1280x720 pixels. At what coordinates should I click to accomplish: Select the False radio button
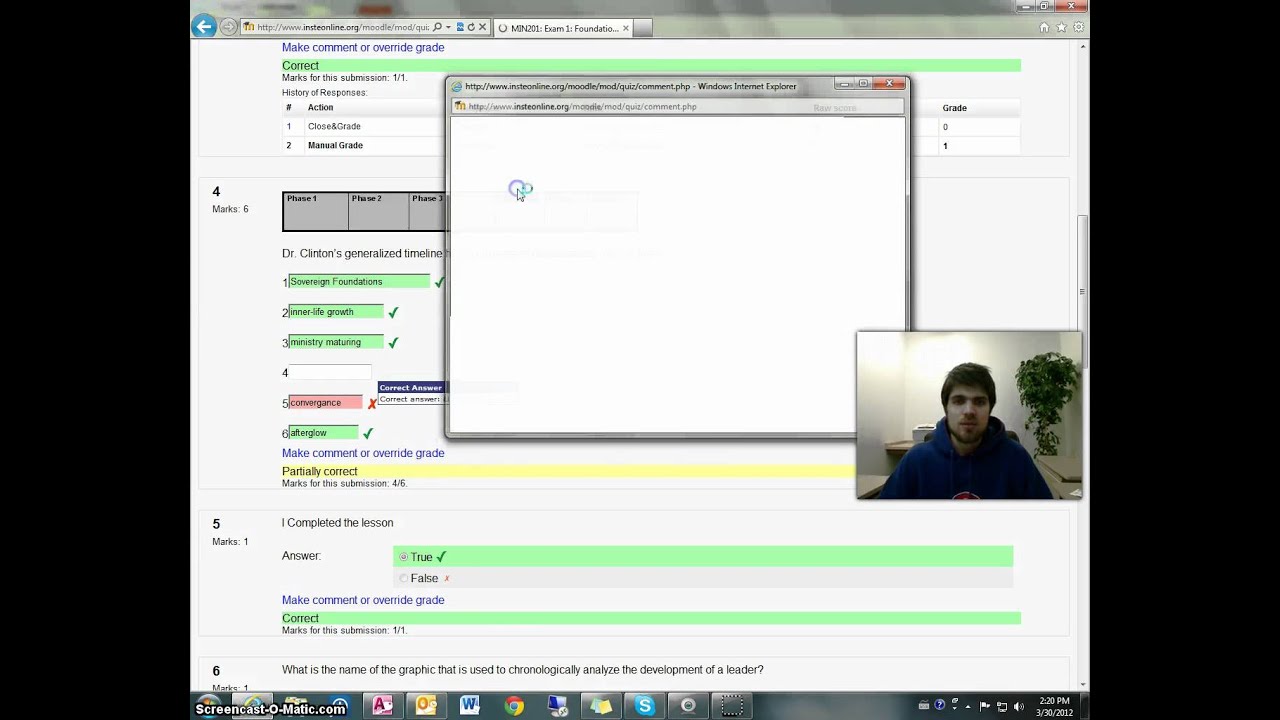[x=404, y=578]
